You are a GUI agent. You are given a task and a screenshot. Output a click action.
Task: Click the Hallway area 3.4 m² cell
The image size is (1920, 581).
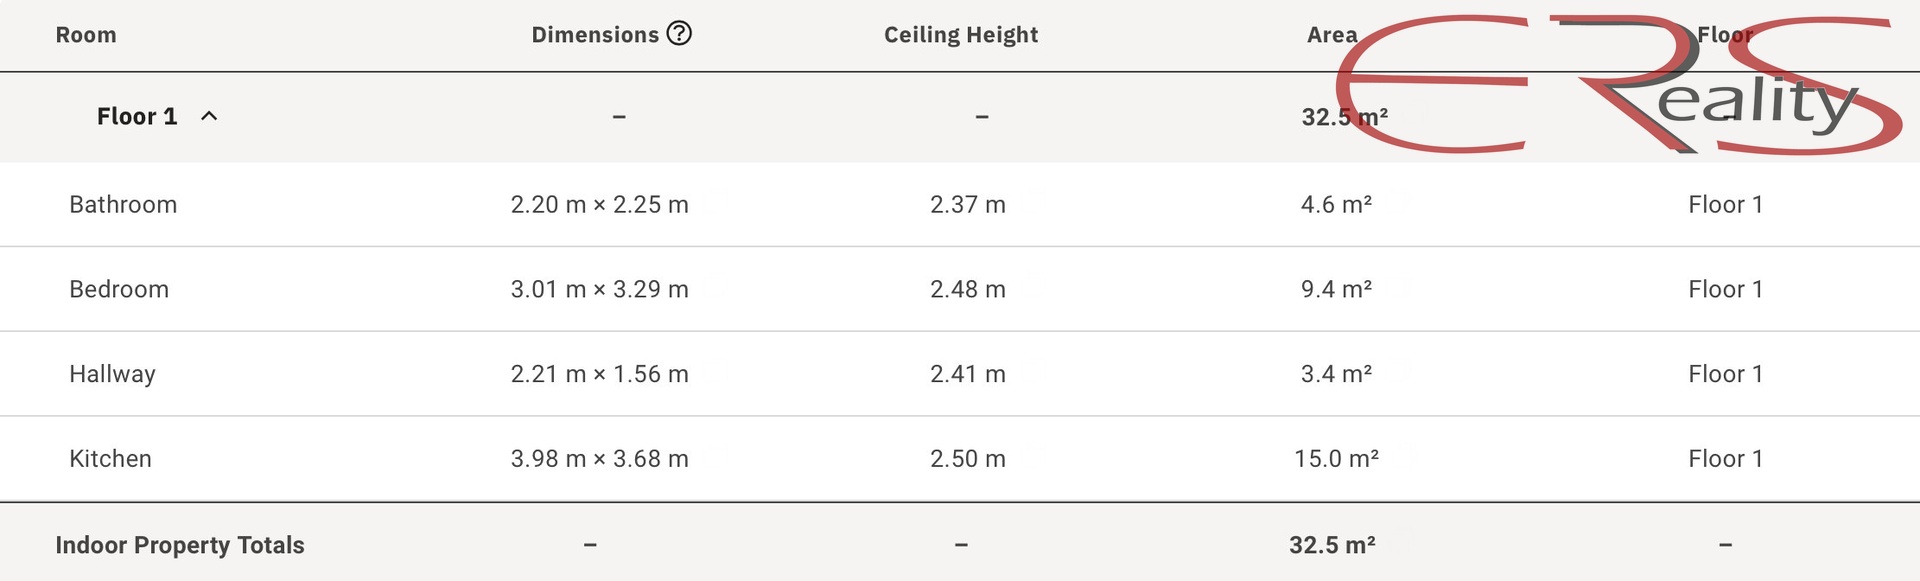(1336, 374)
